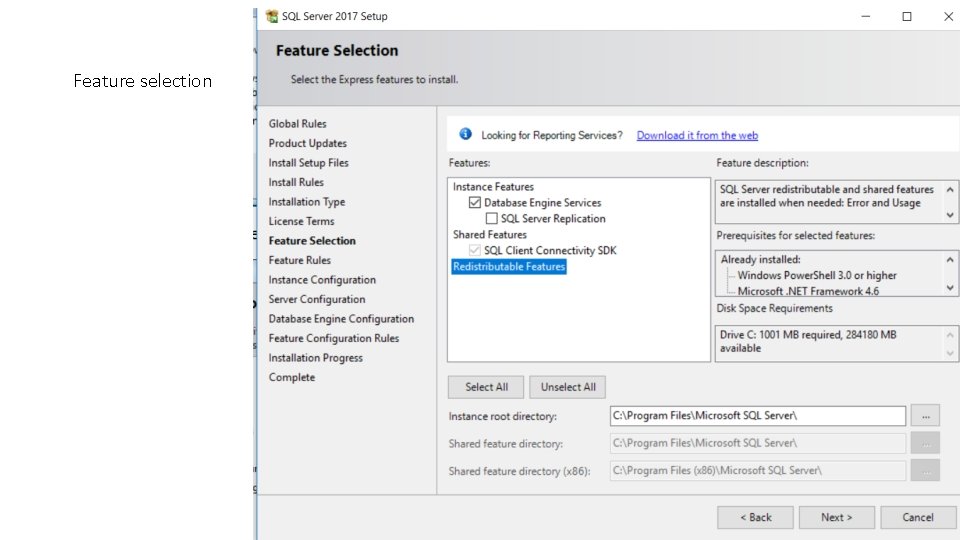Viewport: 960px width, 540px height.
Task: Select Install Setup Files step
Action: pyautogui.click(x=309, y=163)
